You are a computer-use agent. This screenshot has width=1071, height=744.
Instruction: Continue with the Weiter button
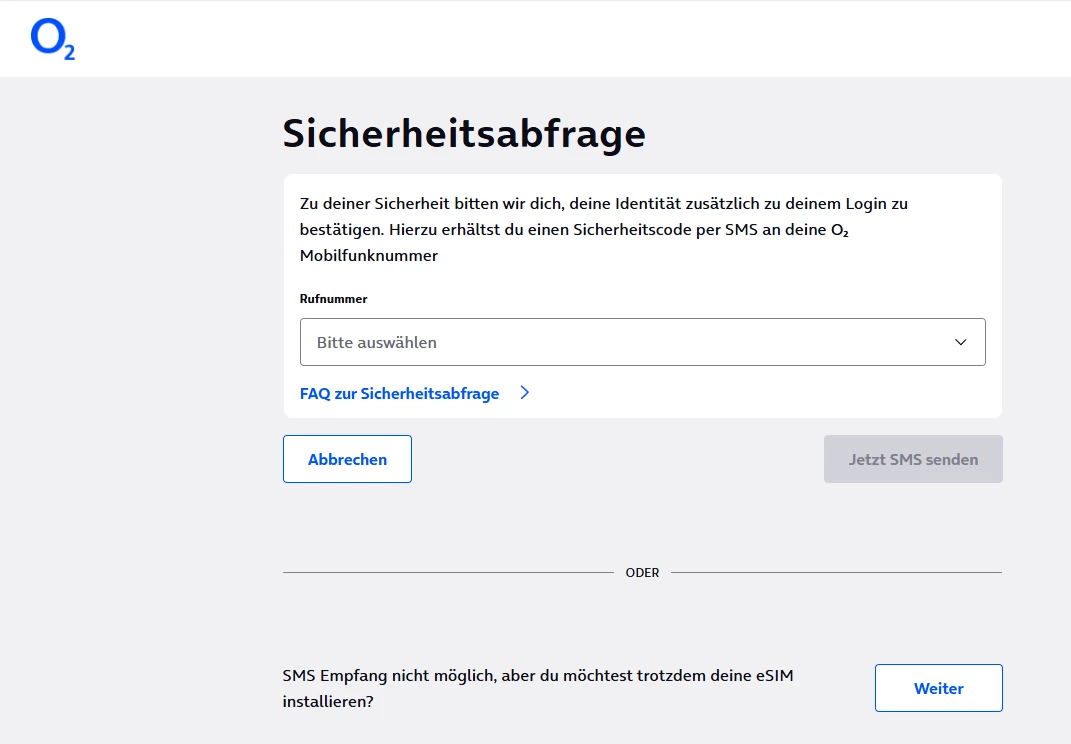938,688
